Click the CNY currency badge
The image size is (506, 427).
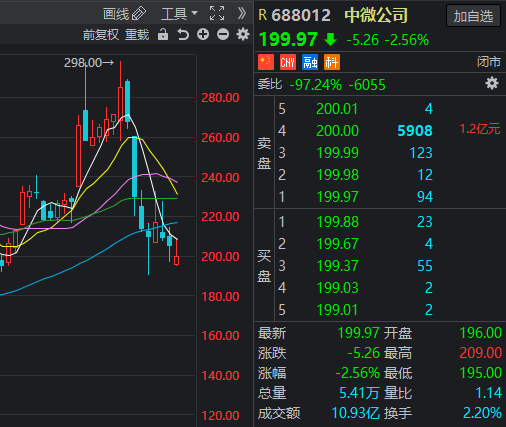pyautogui.click(x=288, y=62)
